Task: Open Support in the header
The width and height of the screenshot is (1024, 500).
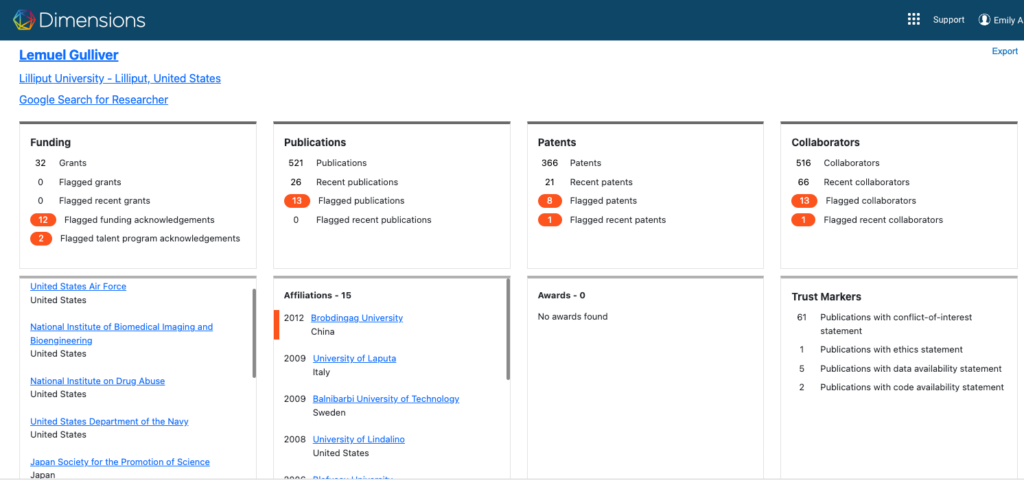Action: [948, 20]
